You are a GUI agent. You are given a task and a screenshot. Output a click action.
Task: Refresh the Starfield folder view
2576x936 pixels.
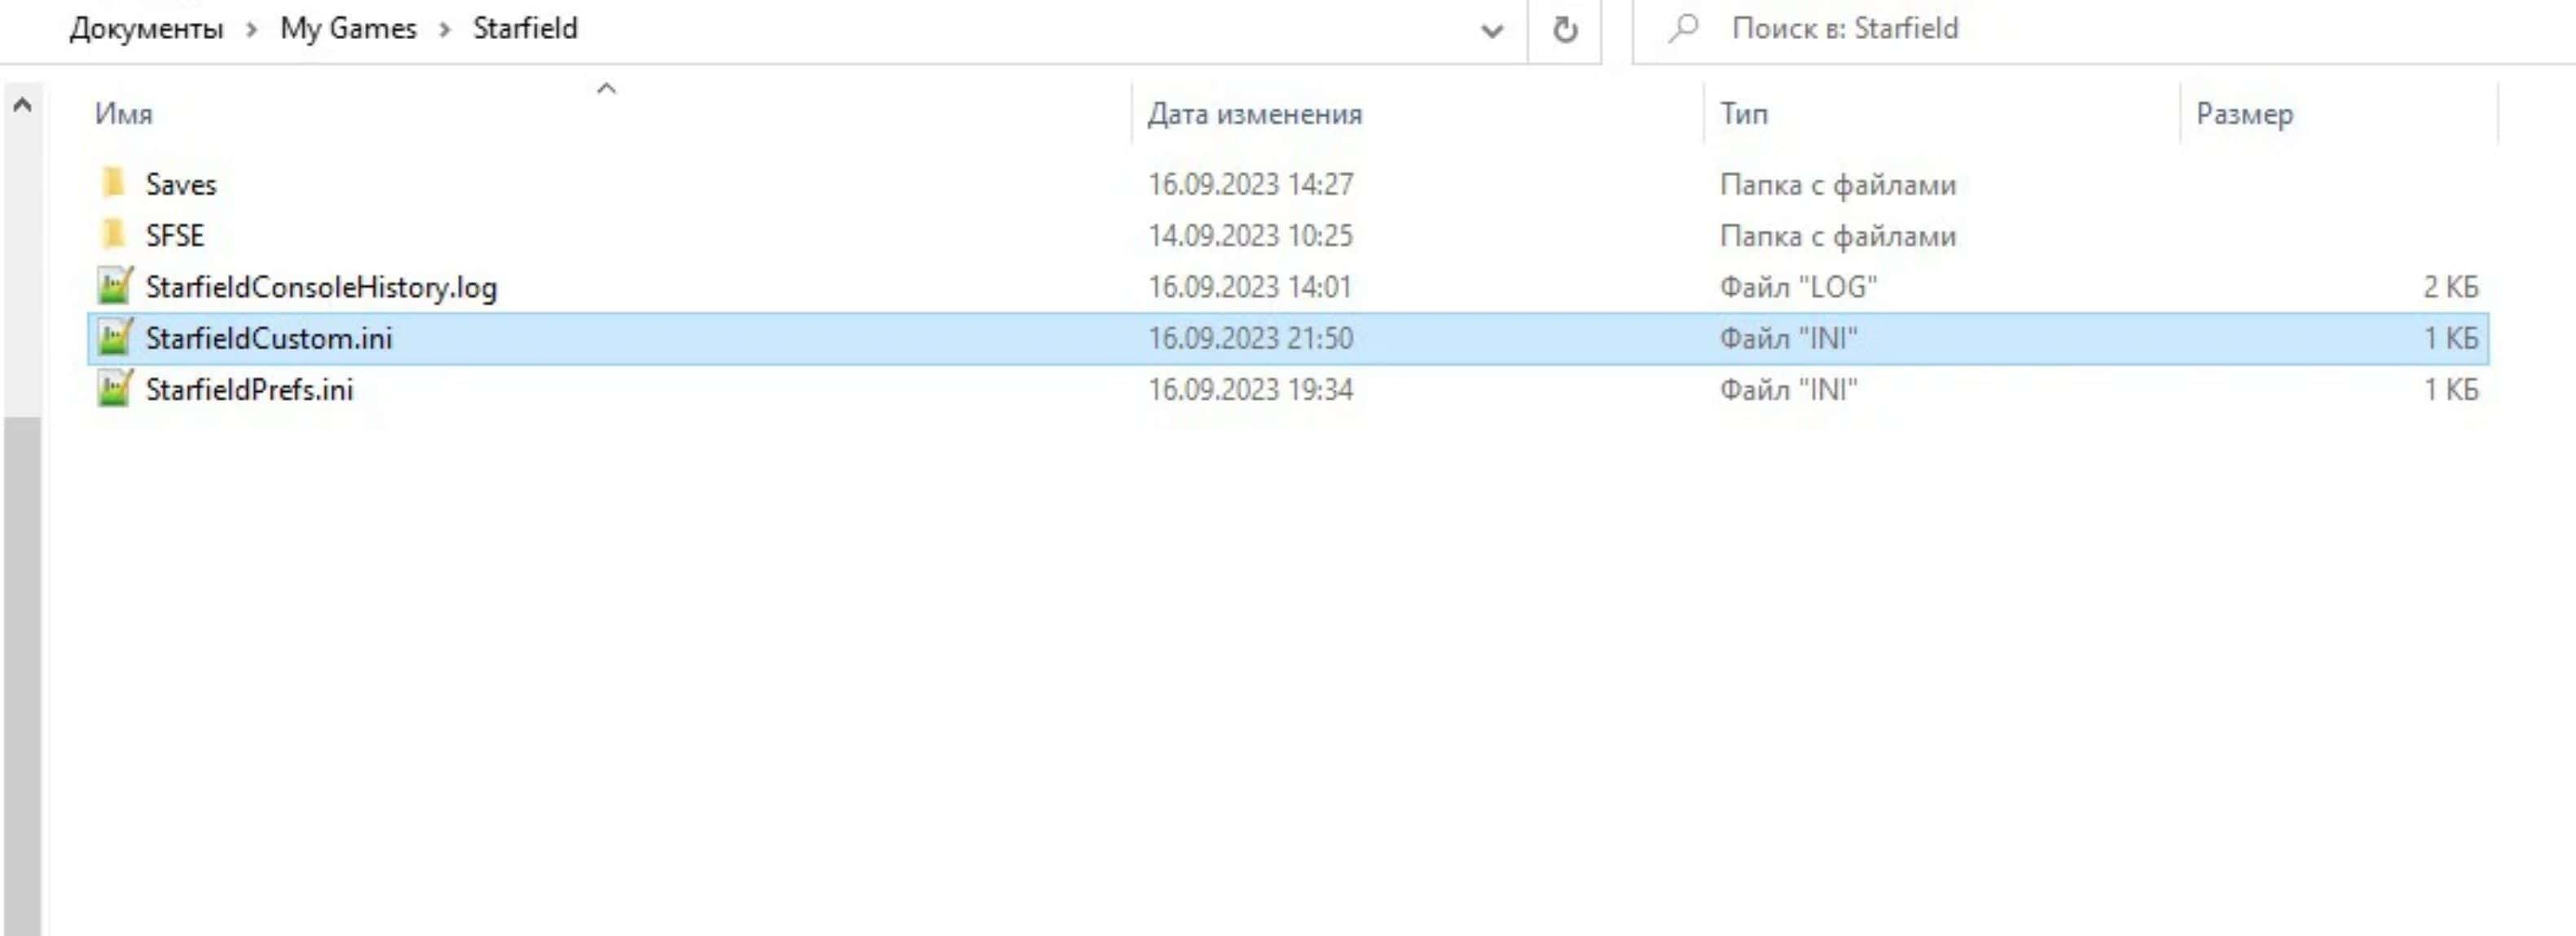[x=1565, y=30]
